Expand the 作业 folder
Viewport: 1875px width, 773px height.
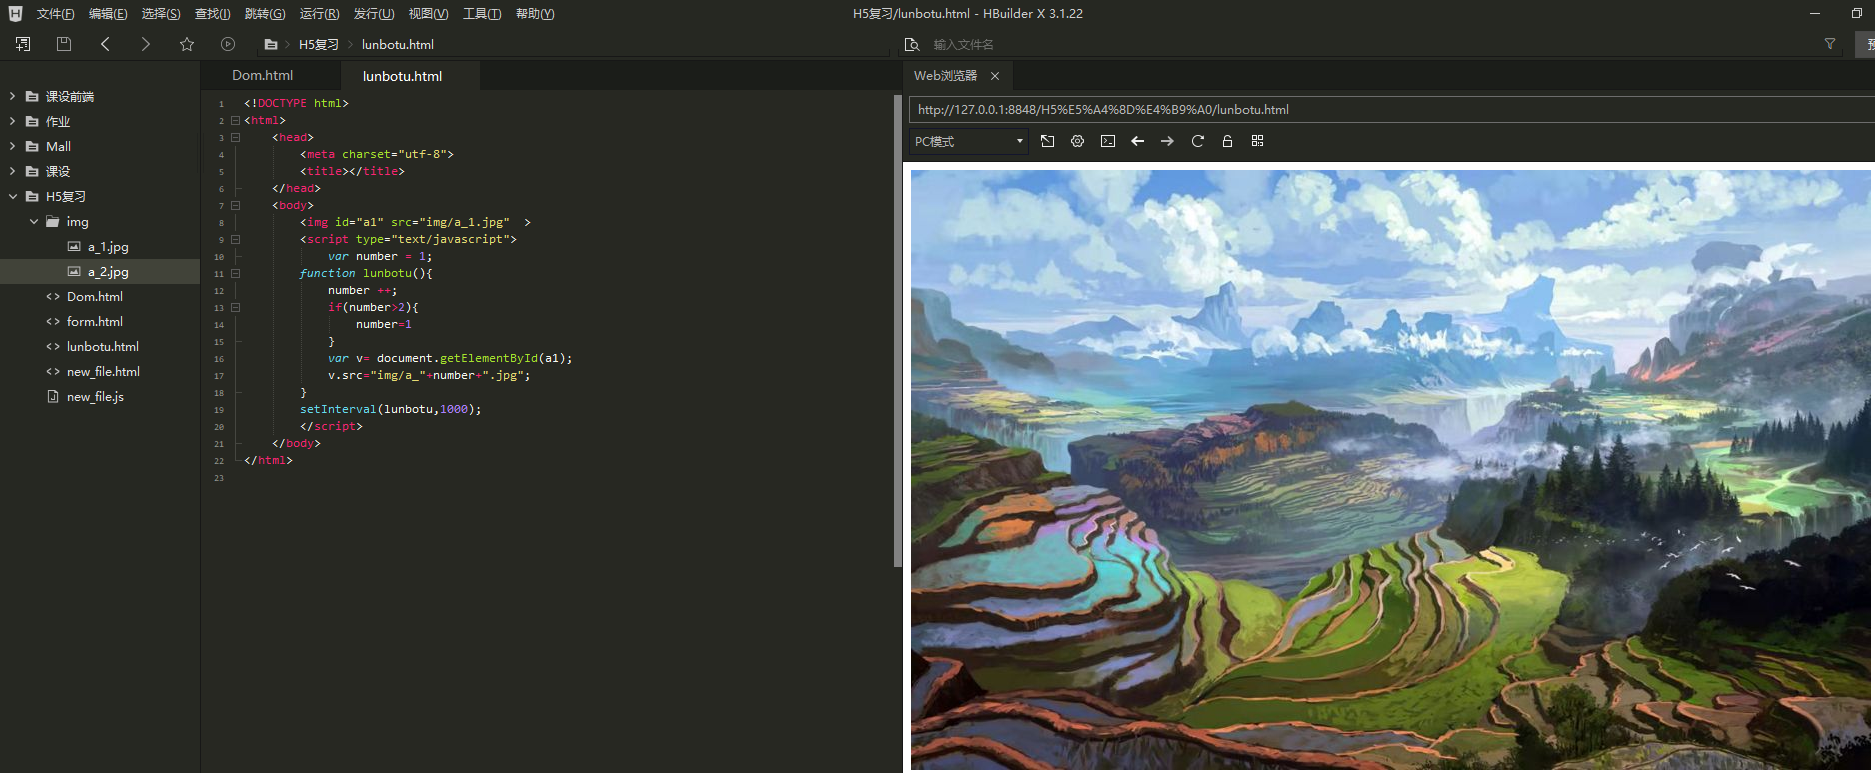point(12,121)
